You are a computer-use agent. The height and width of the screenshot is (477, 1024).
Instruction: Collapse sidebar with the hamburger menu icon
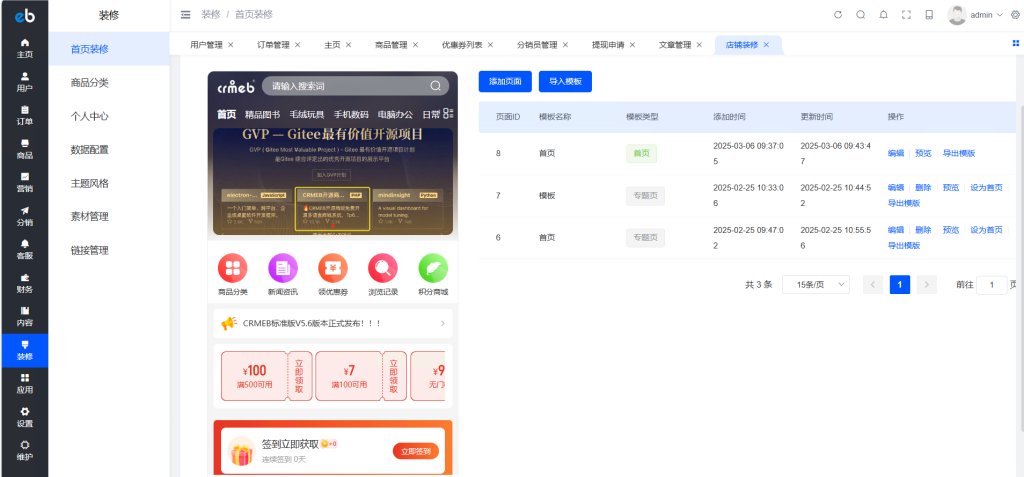pyautogui.click(x=185, y=15)
